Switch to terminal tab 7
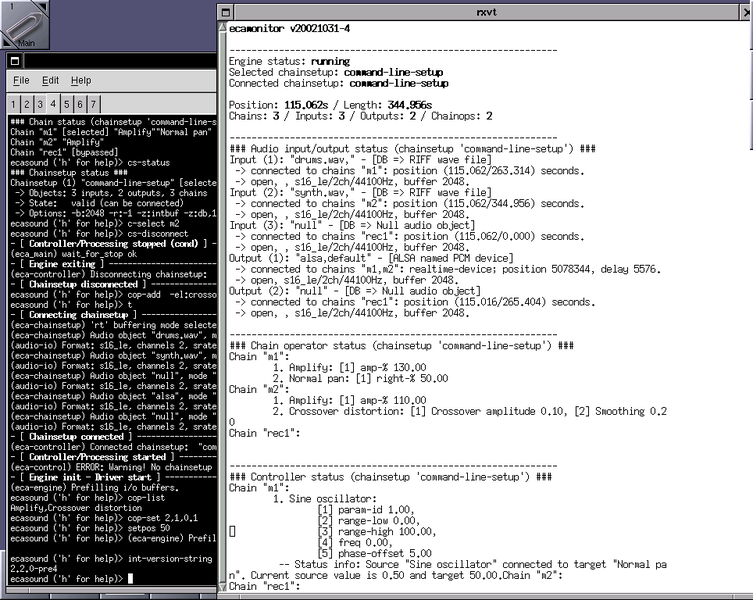This screenshot has height=600, width=753. click(x=93, y=104)
